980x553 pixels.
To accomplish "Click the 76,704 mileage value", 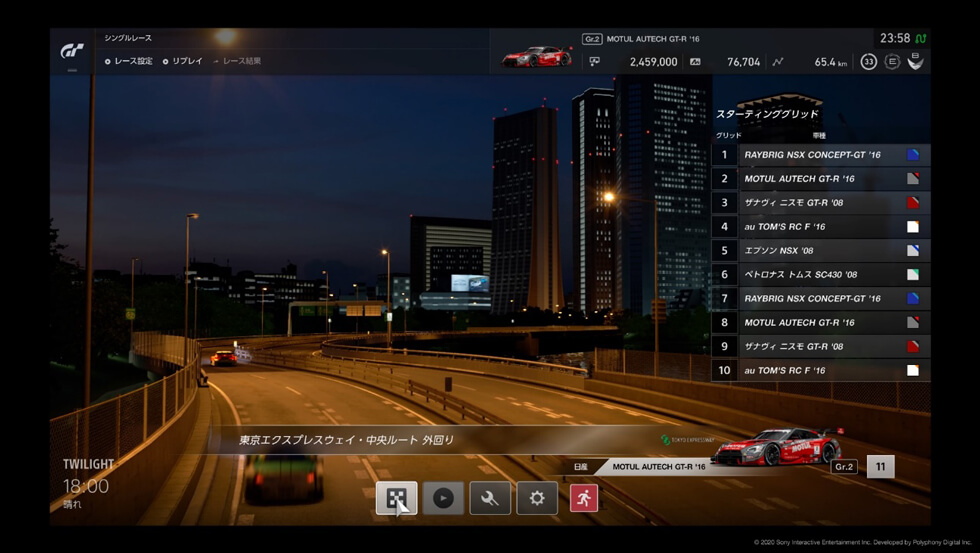I will point(743,62).
